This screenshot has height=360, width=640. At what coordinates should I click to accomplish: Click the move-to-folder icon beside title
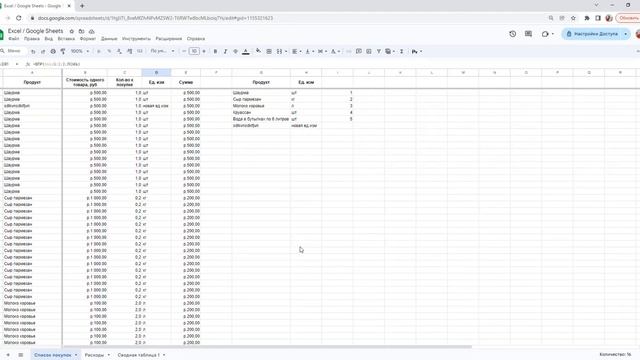[82, 31]
